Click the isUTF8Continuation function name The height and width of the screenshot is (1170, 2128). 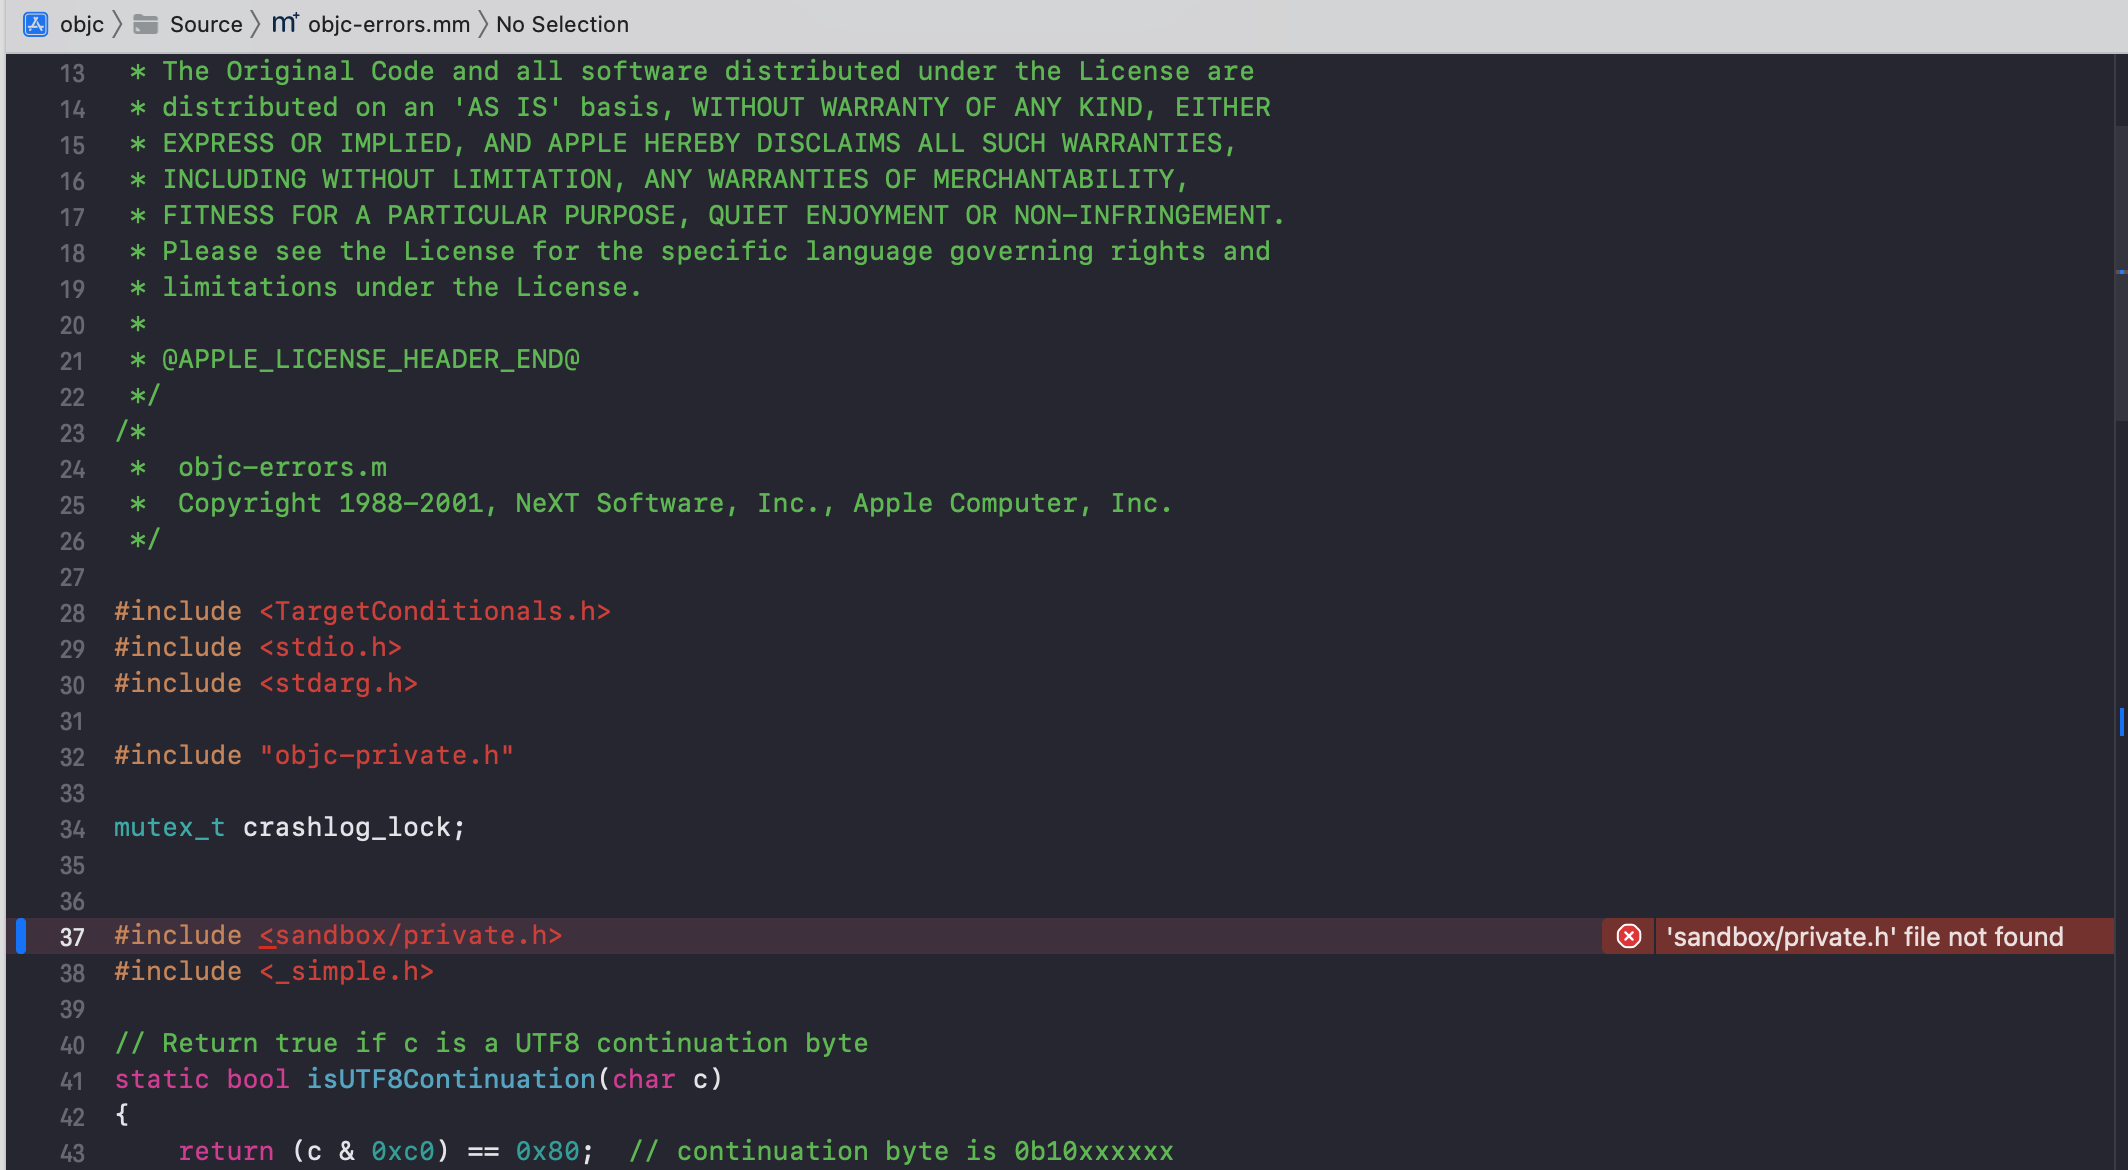click(x=450, y=1079)
